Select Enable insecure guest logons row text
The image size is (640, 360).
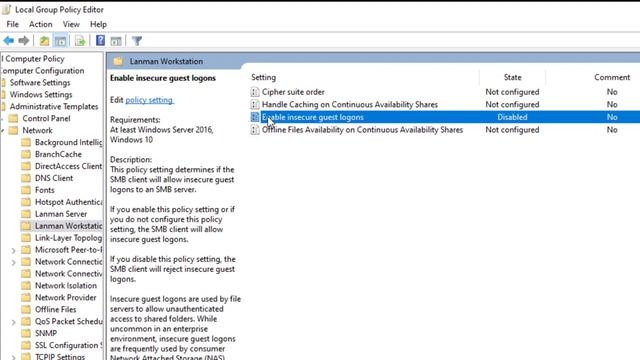click(x=313, y=117)
